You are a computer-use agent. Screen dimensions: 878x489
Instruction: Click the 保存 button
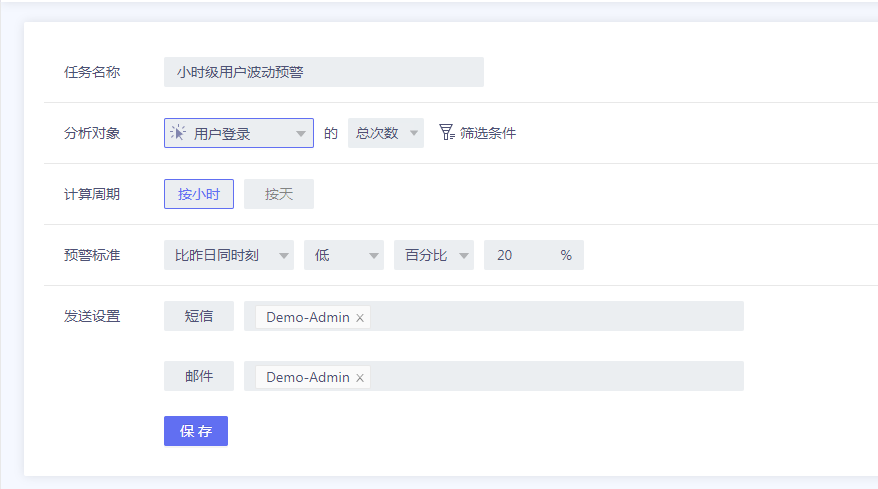(196, 431)
